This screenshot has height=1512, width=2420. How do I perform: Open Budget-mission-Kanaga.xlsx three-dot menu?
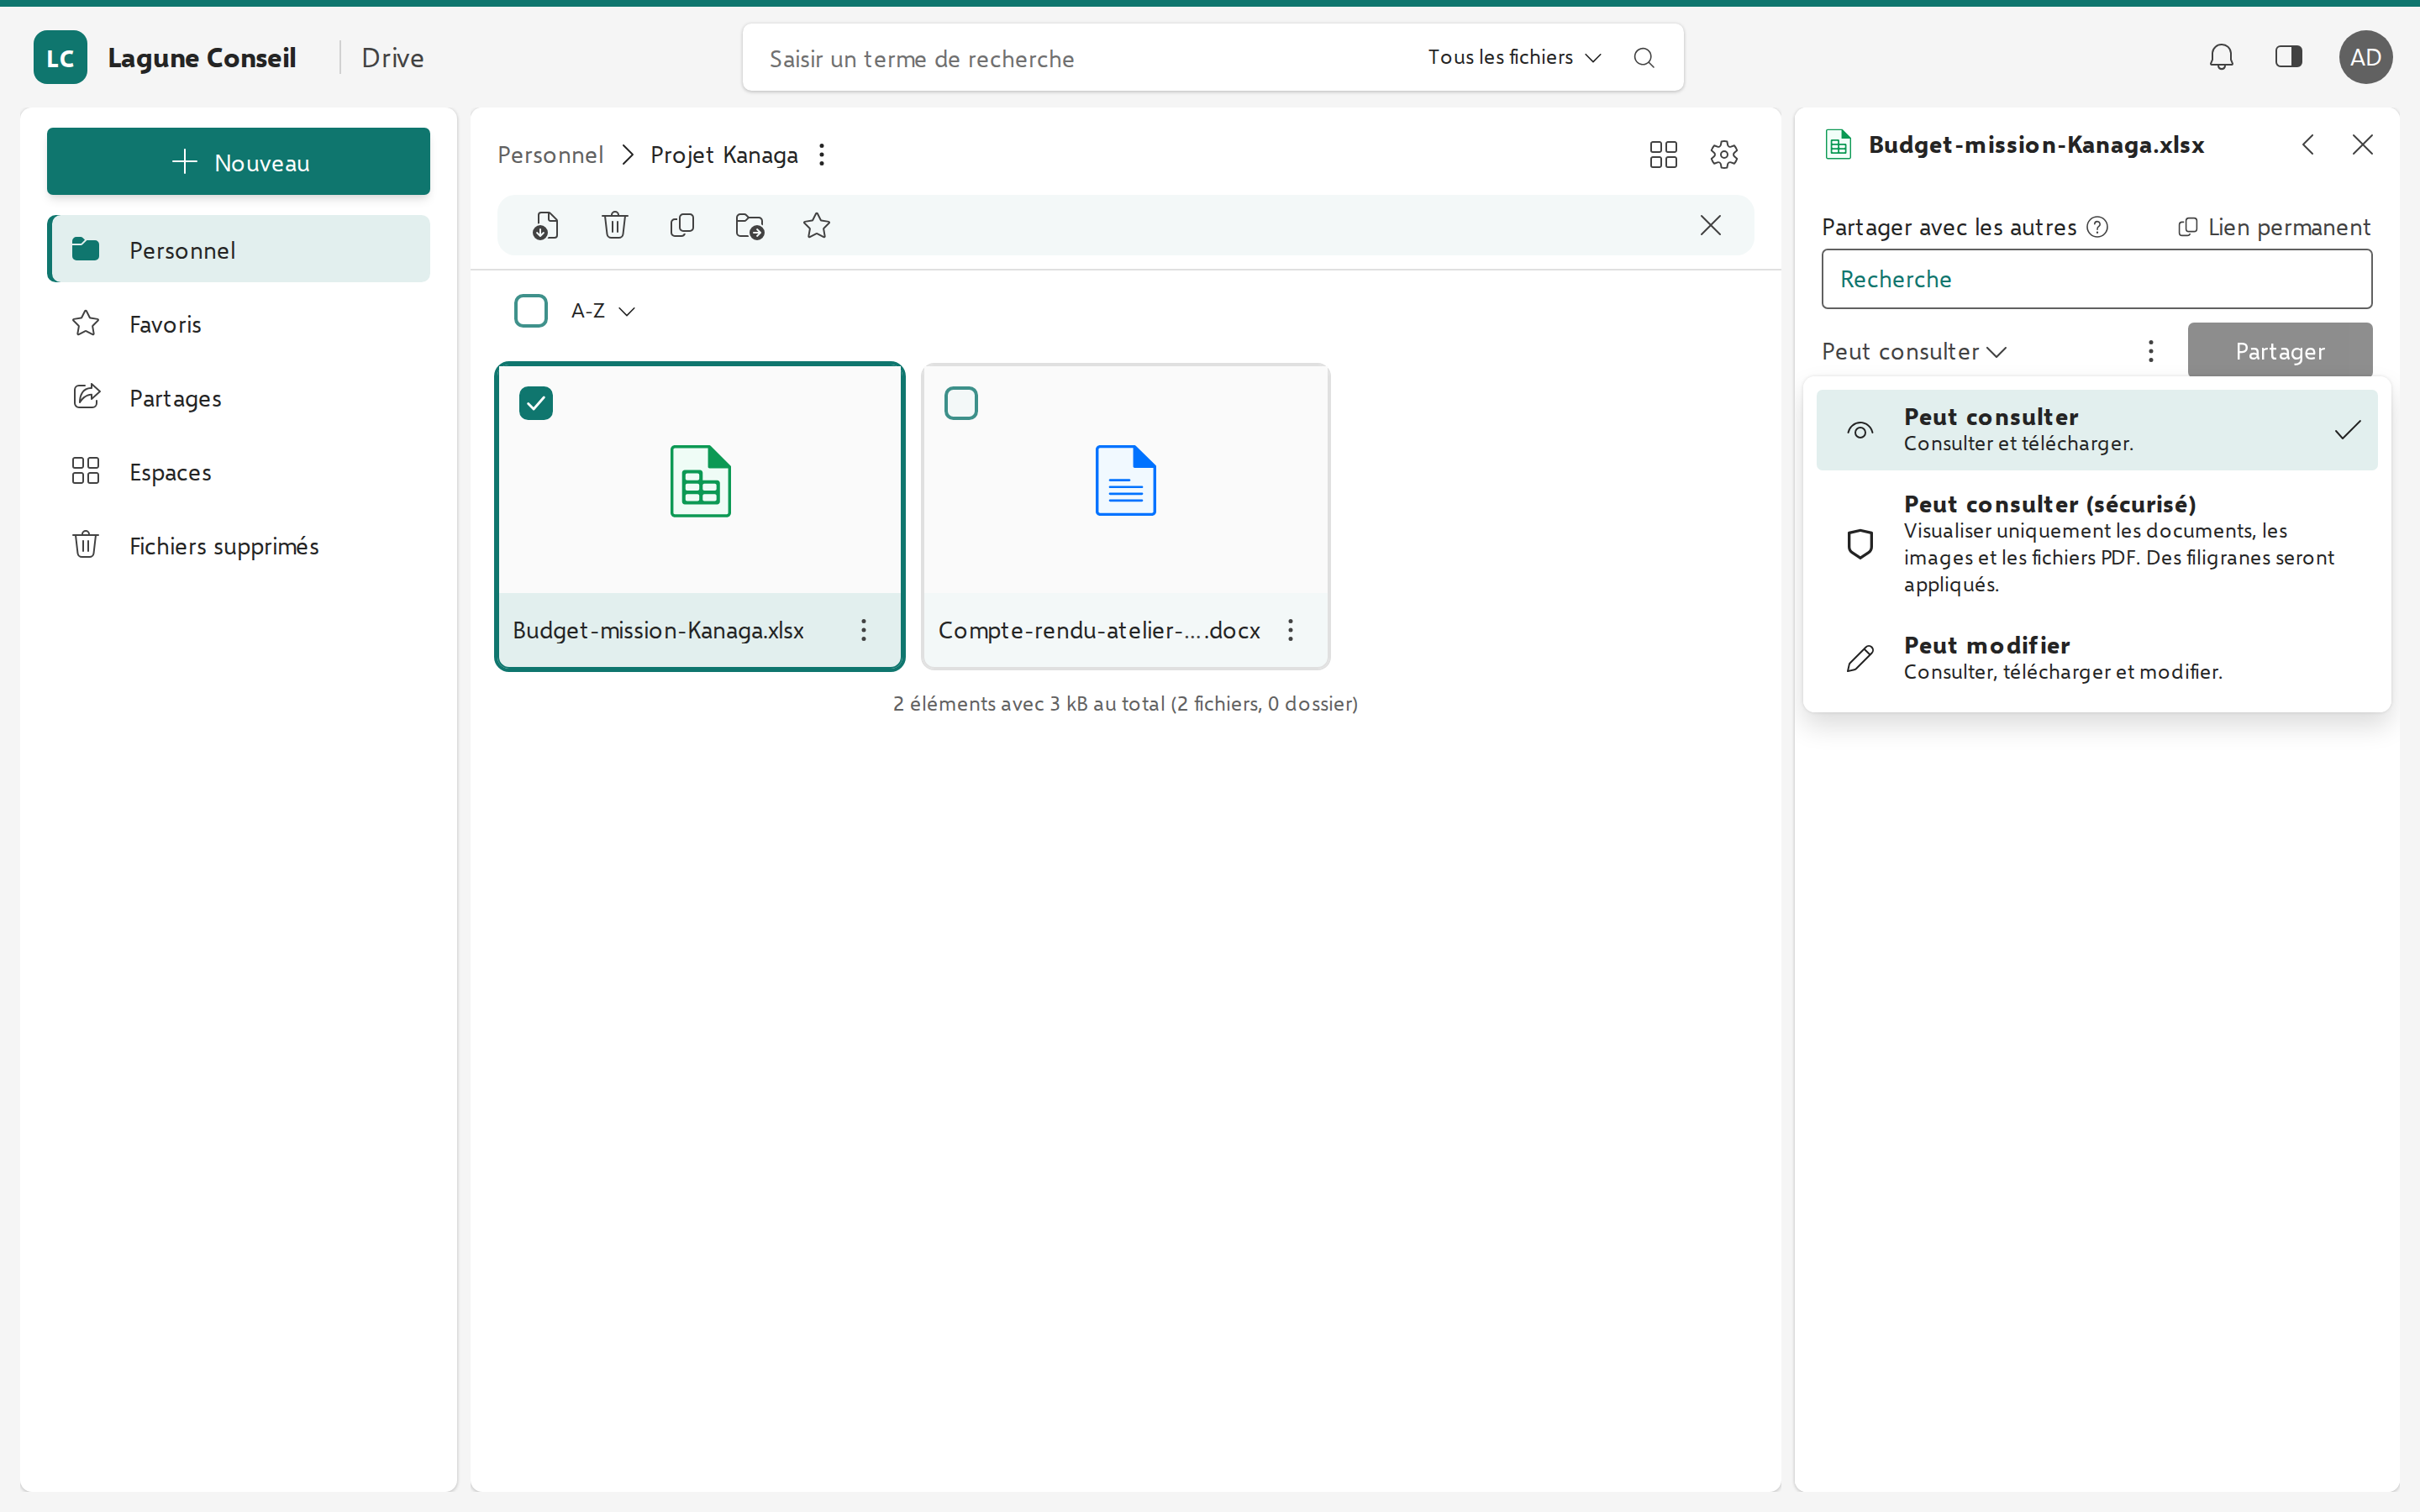864,630
